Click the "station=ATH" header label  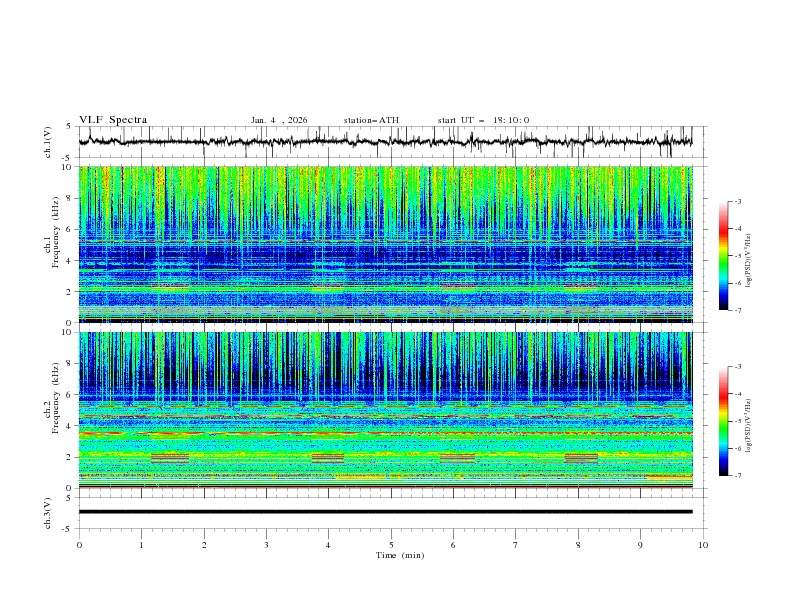tap(371, 120)
